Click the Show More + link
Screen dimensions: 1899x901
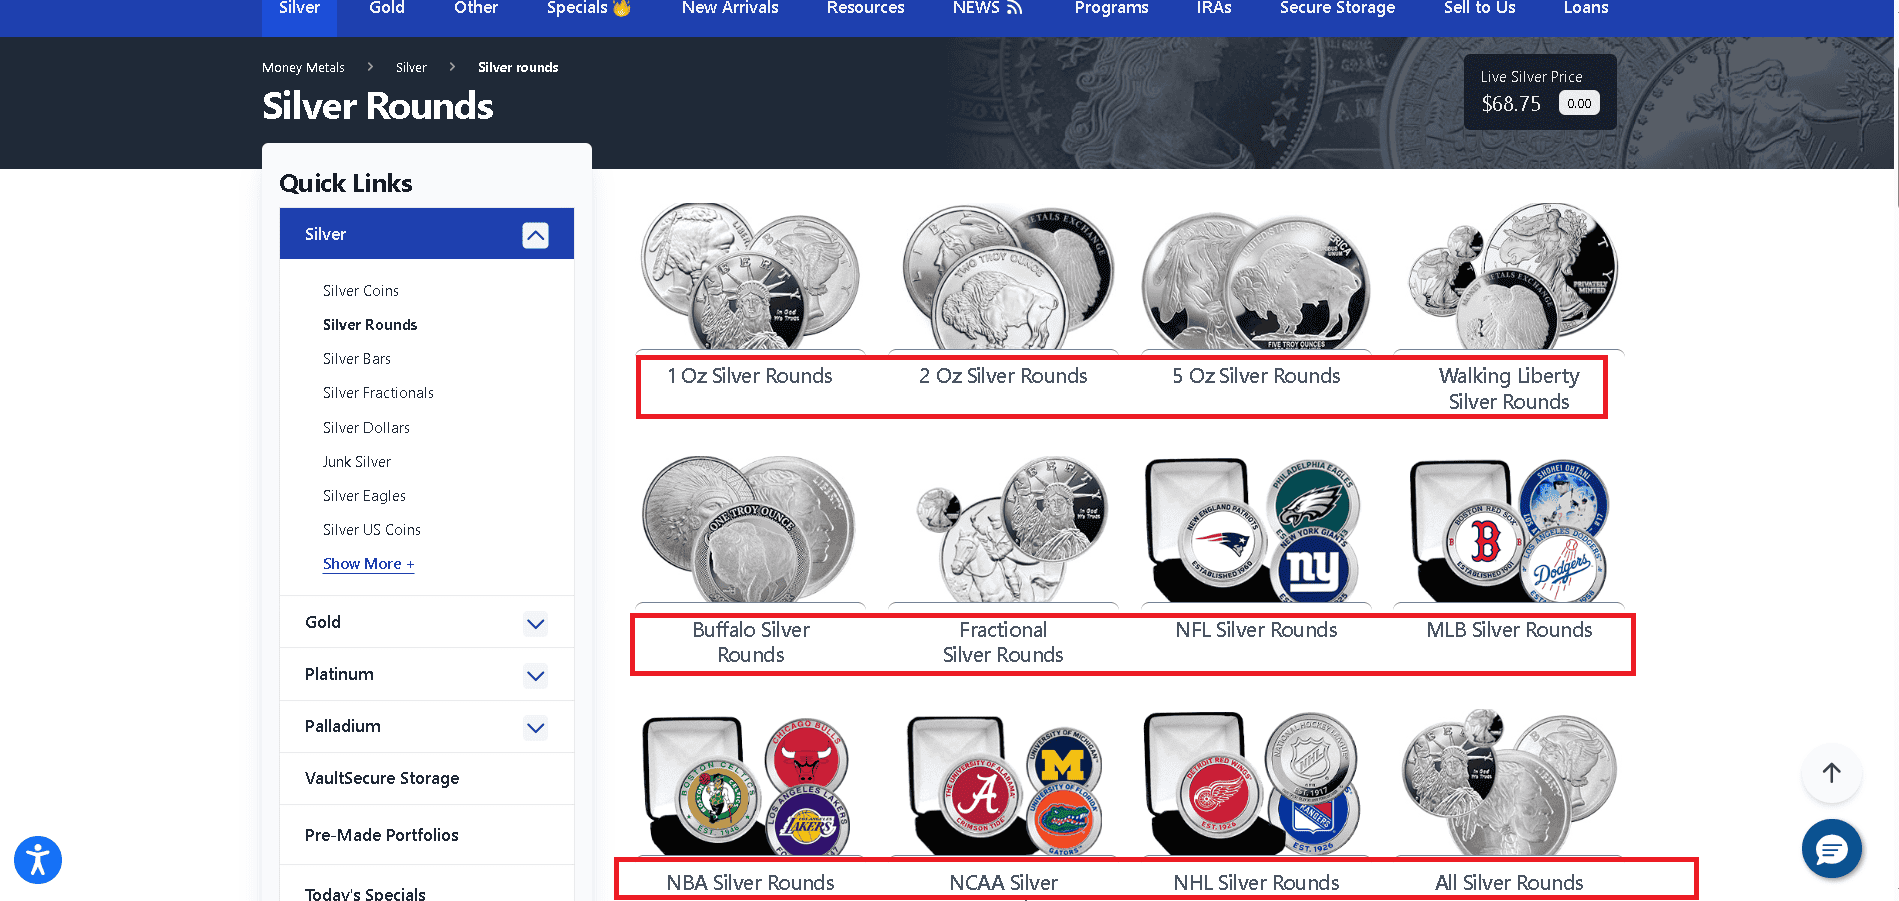click(368, 564)
